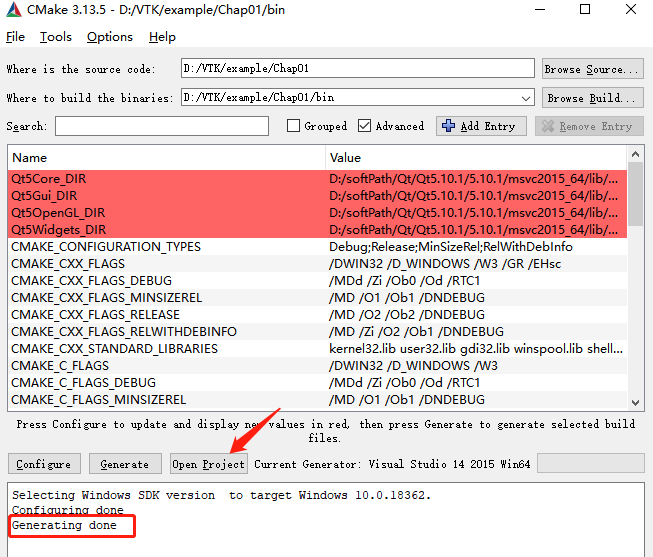Click the CMake logo icon in title bar

pos(14,10)
